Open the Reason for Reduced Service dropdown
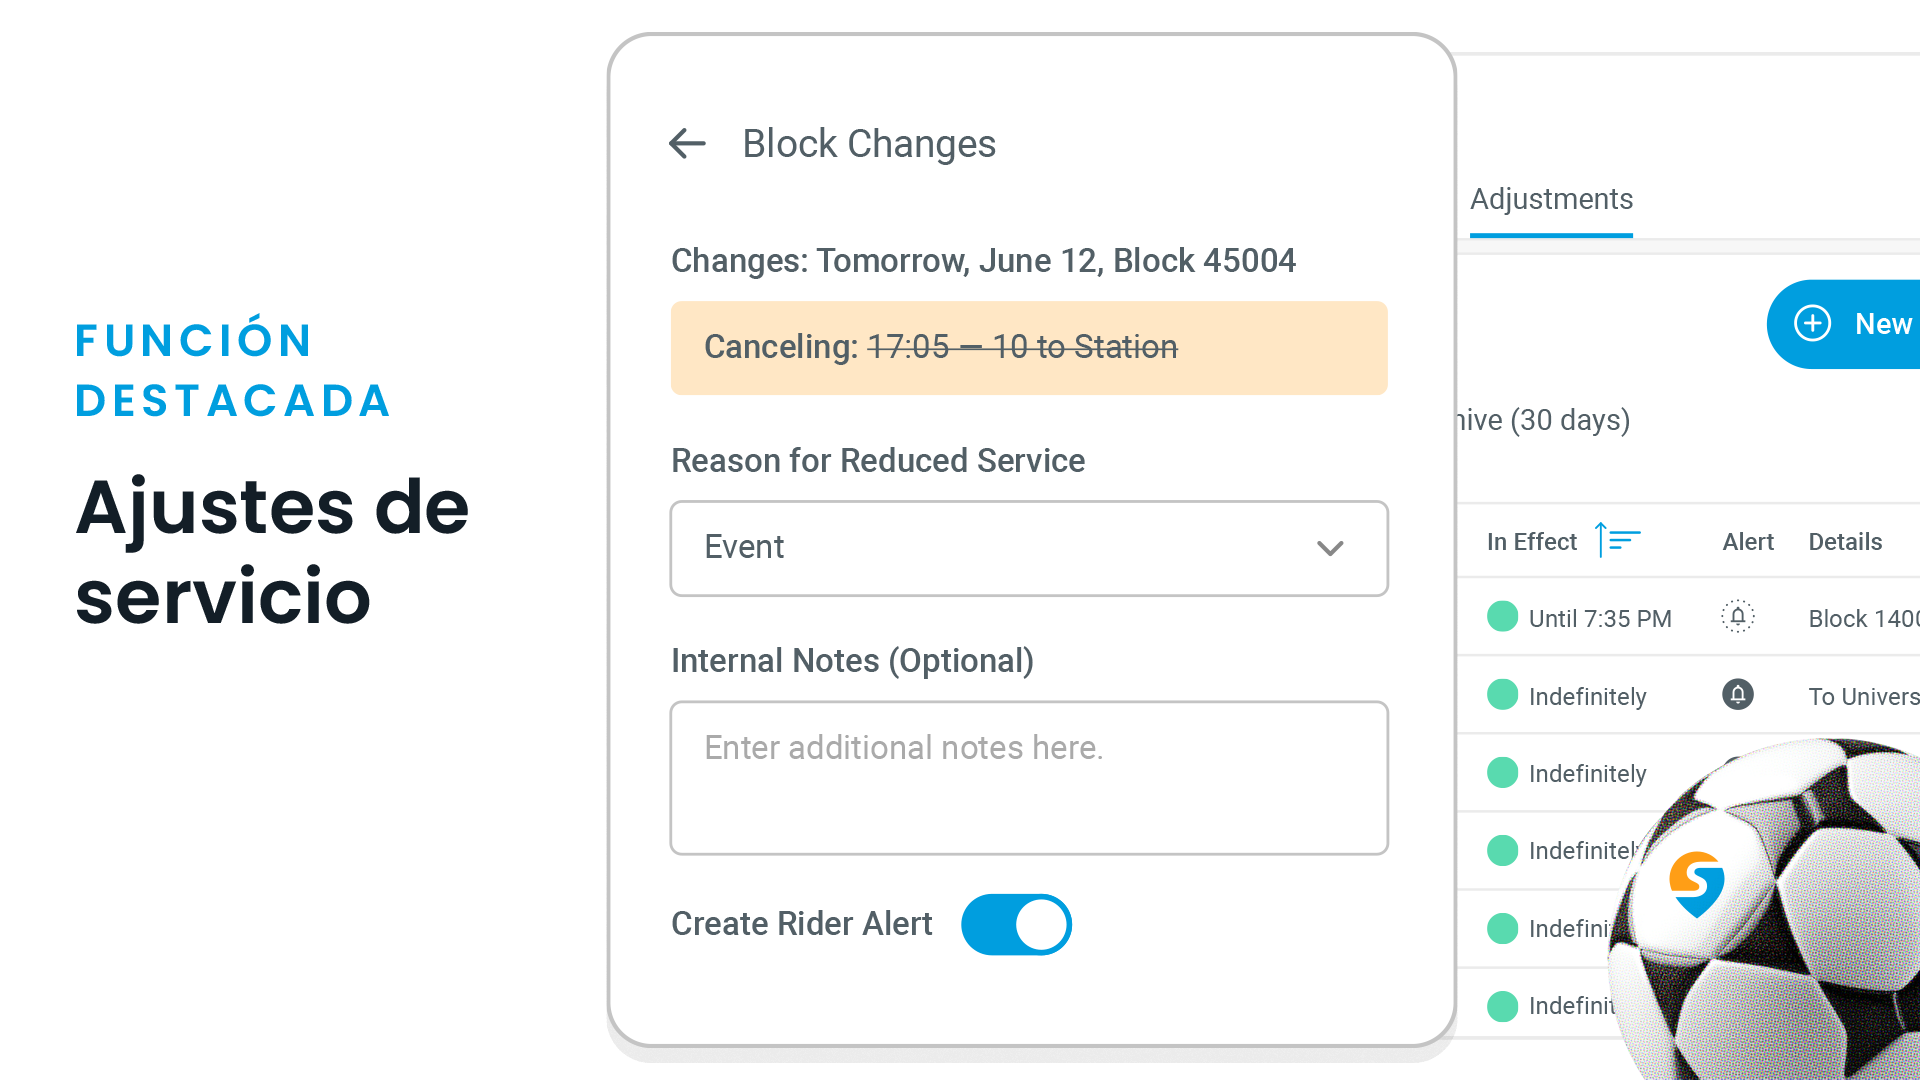This screenshot has height=1080, width=1920. 1029,548
